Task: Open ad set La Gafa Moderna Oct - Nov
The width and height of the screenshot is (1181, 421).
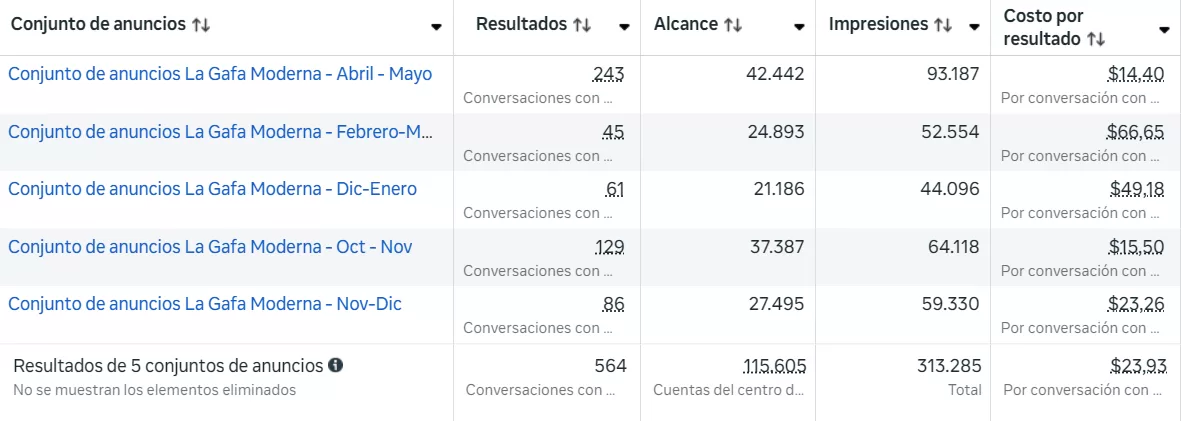Action: click(x=210, y=247)
